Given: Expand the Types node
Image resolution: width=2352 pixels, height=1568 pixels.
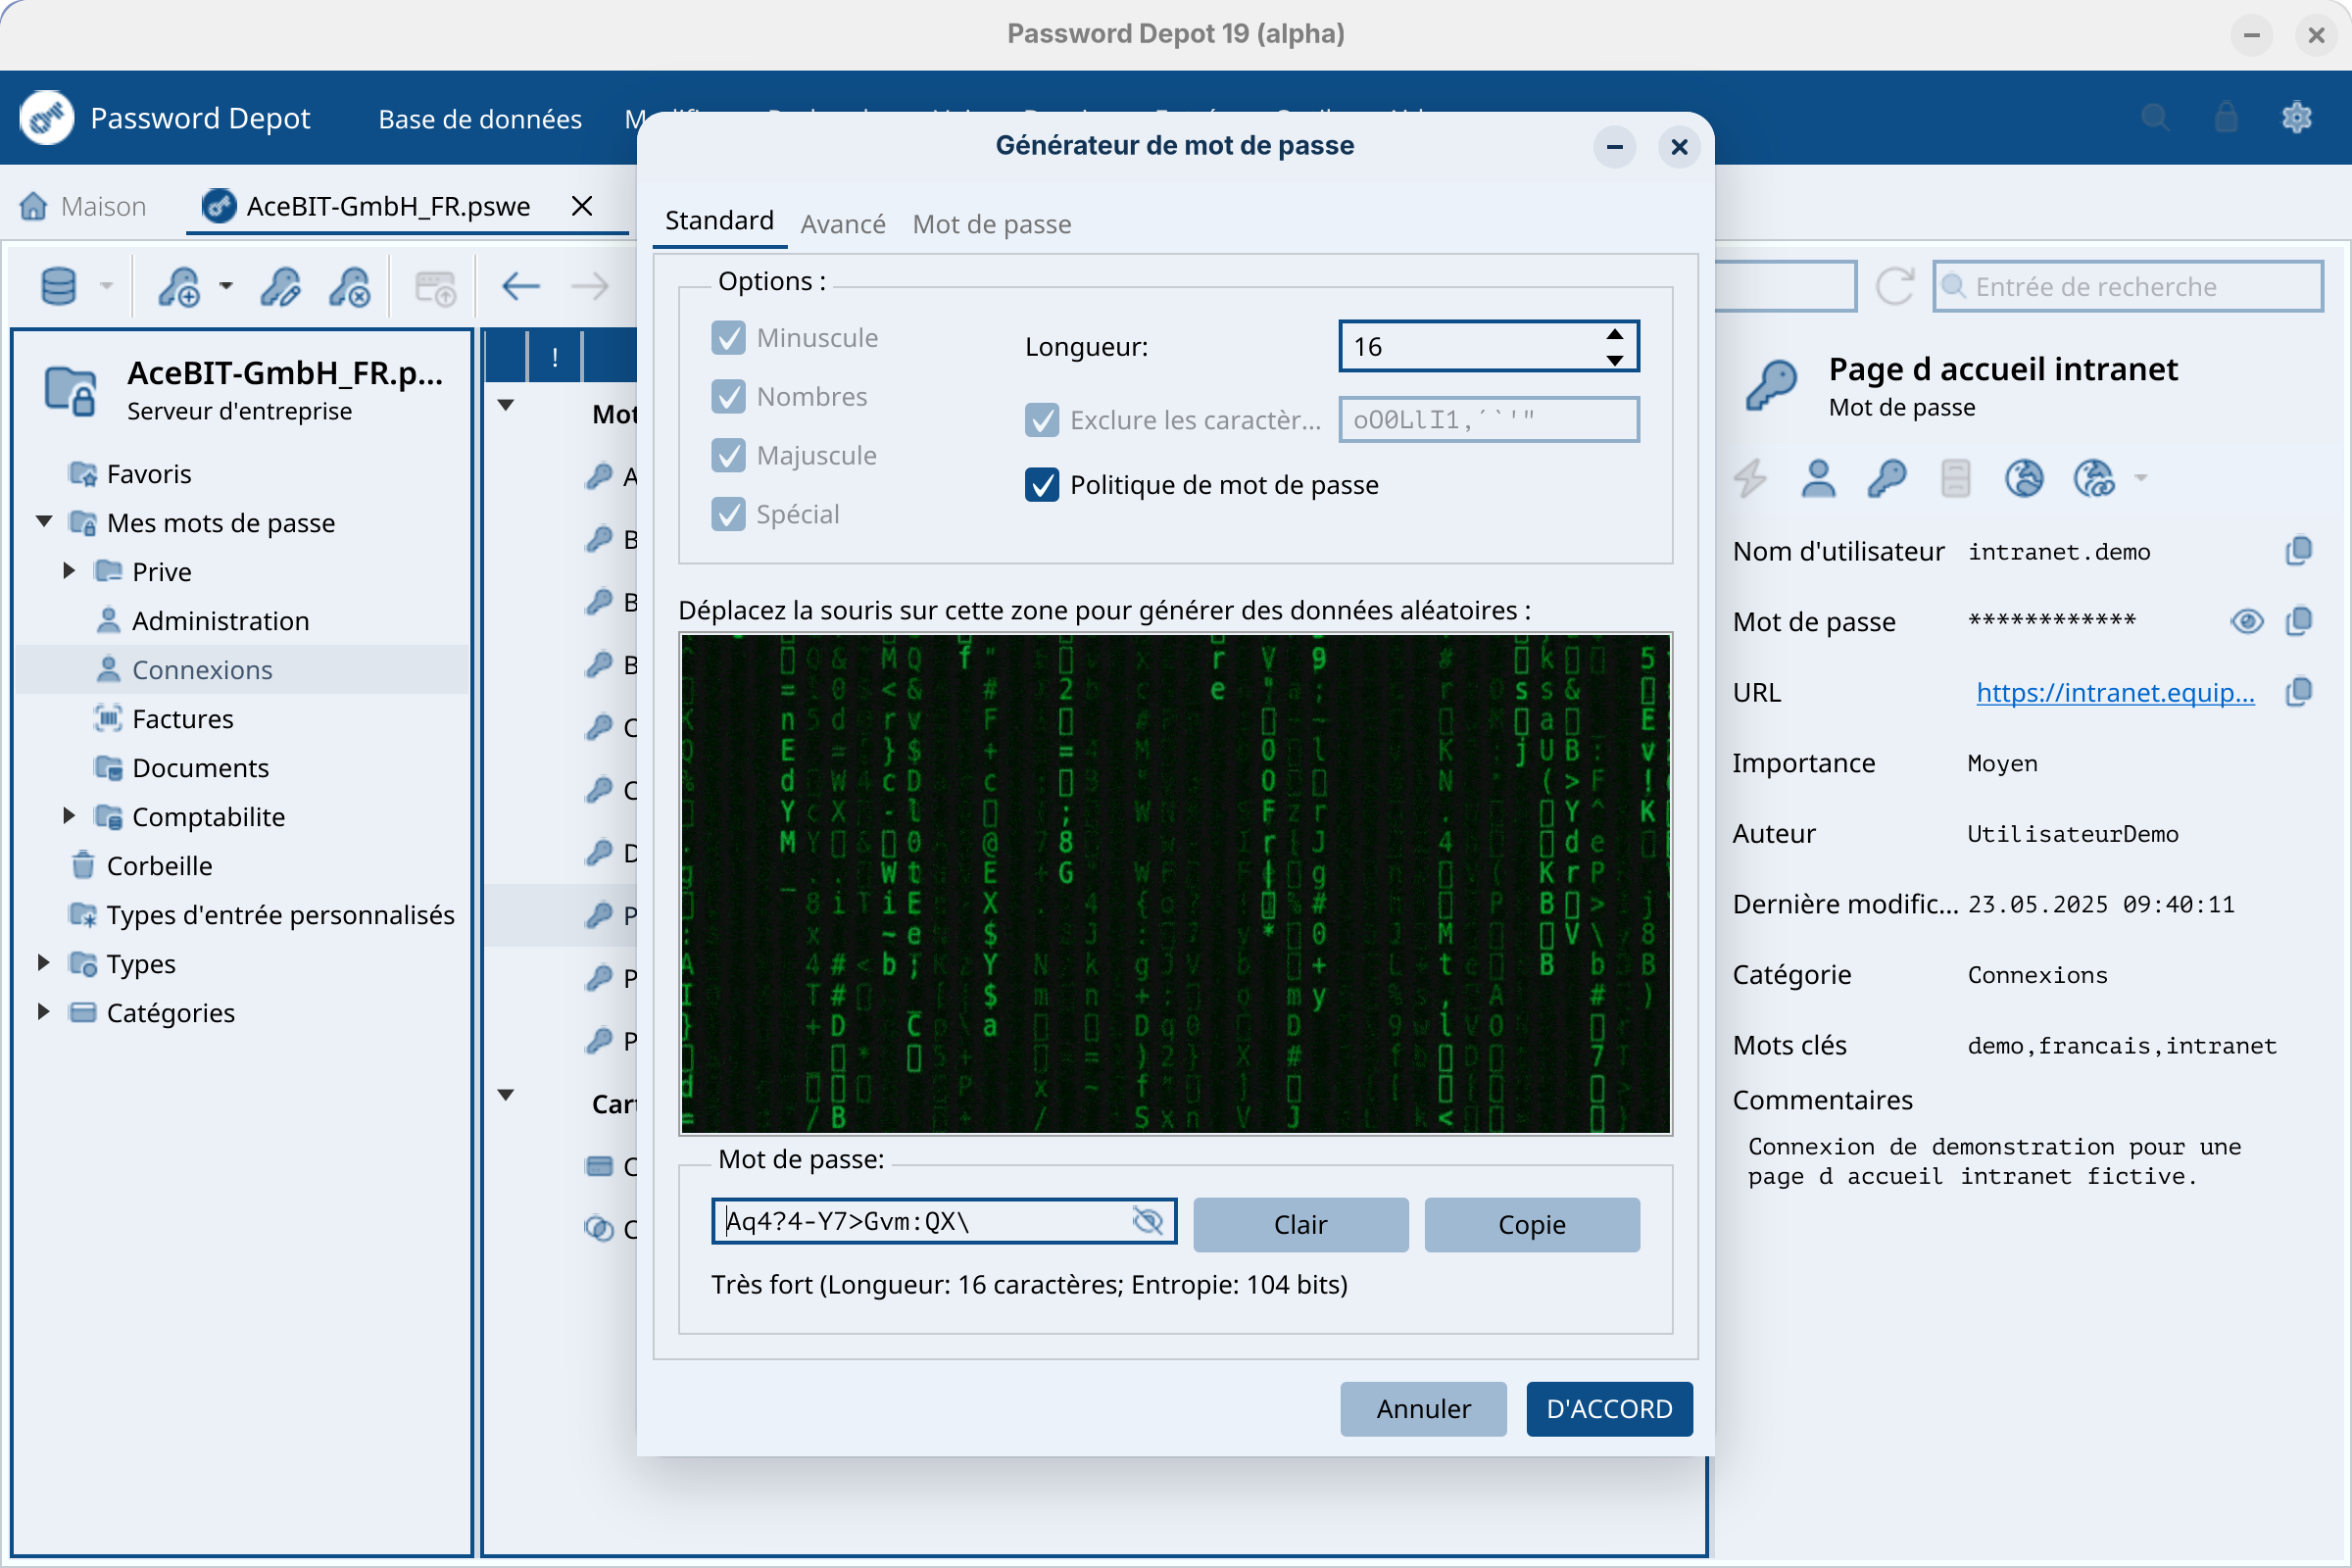Looking at the screenshot, I should [x=43, y=963].
